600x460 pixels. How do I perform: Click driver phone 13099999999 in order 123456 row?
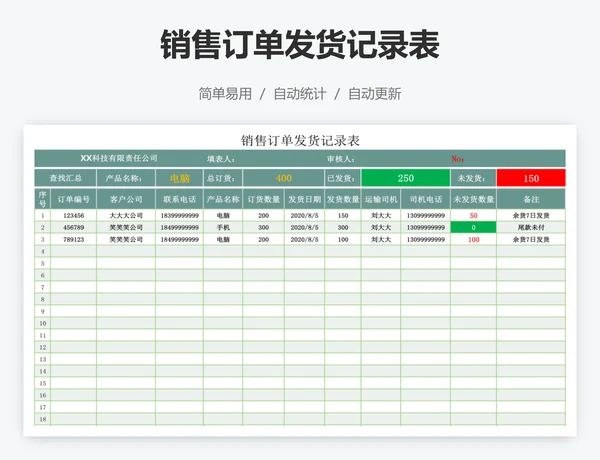pos(426,215)
